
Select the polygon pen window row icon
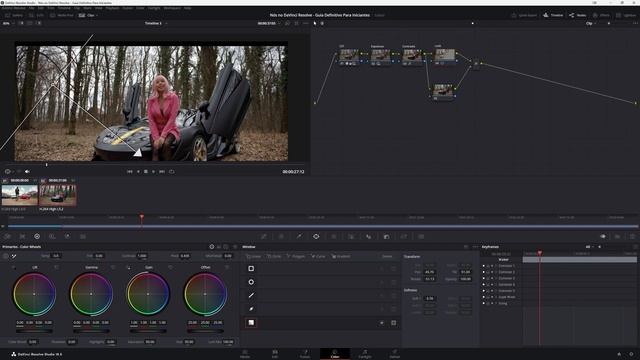point(251,296)
